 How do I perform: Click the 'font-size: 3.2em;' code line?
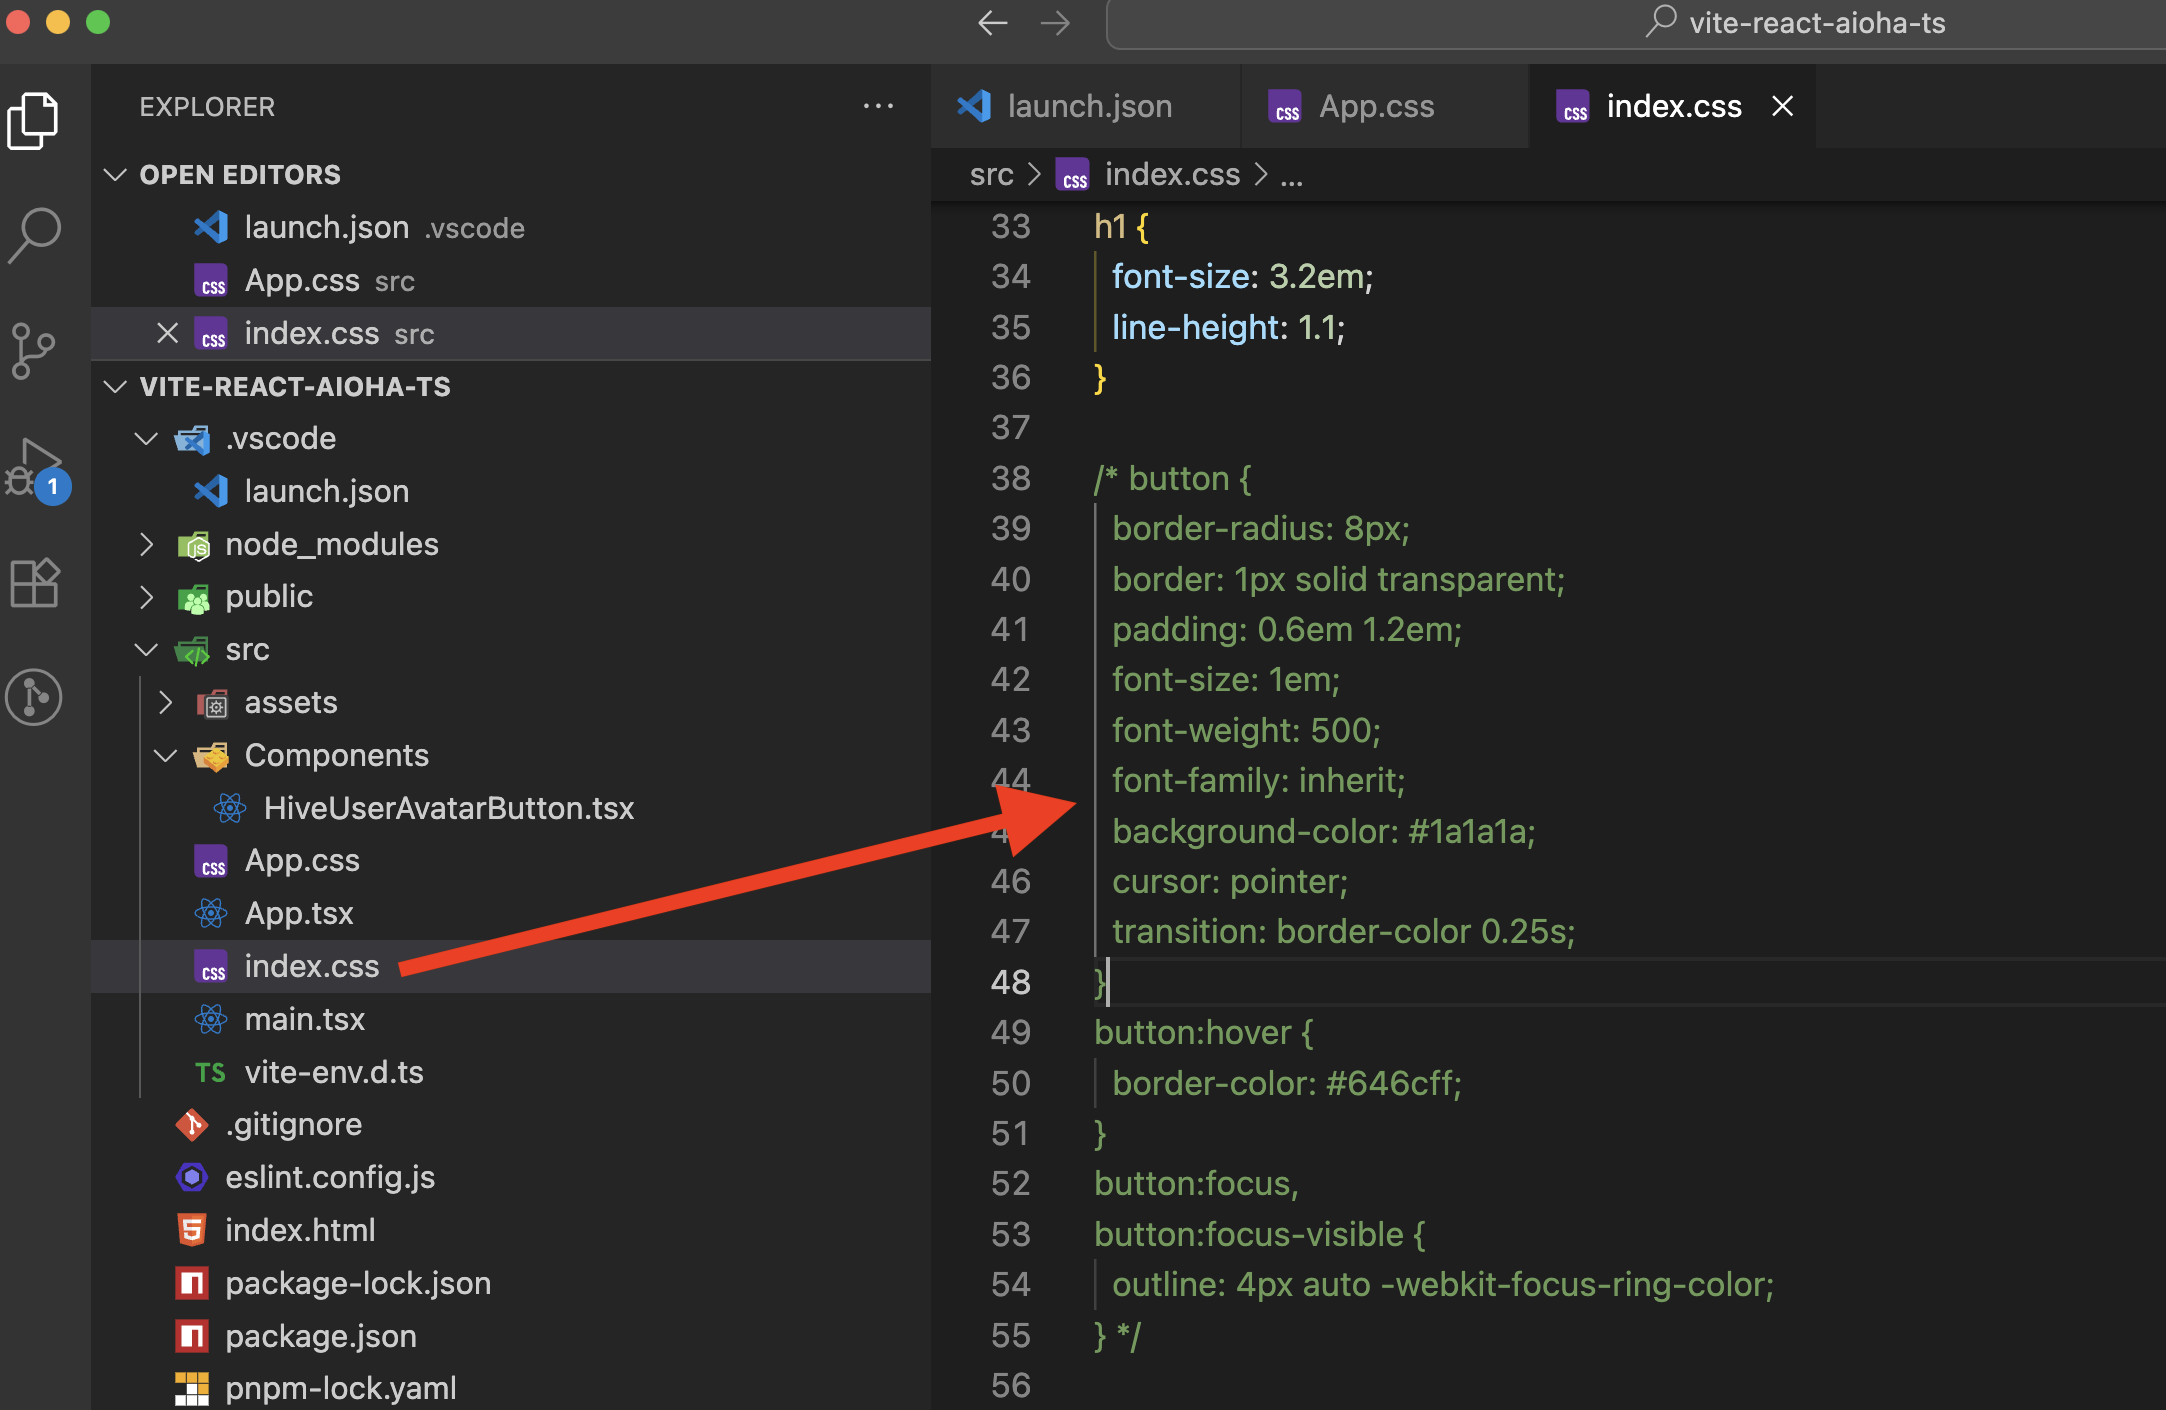[x=1242, y=277]
